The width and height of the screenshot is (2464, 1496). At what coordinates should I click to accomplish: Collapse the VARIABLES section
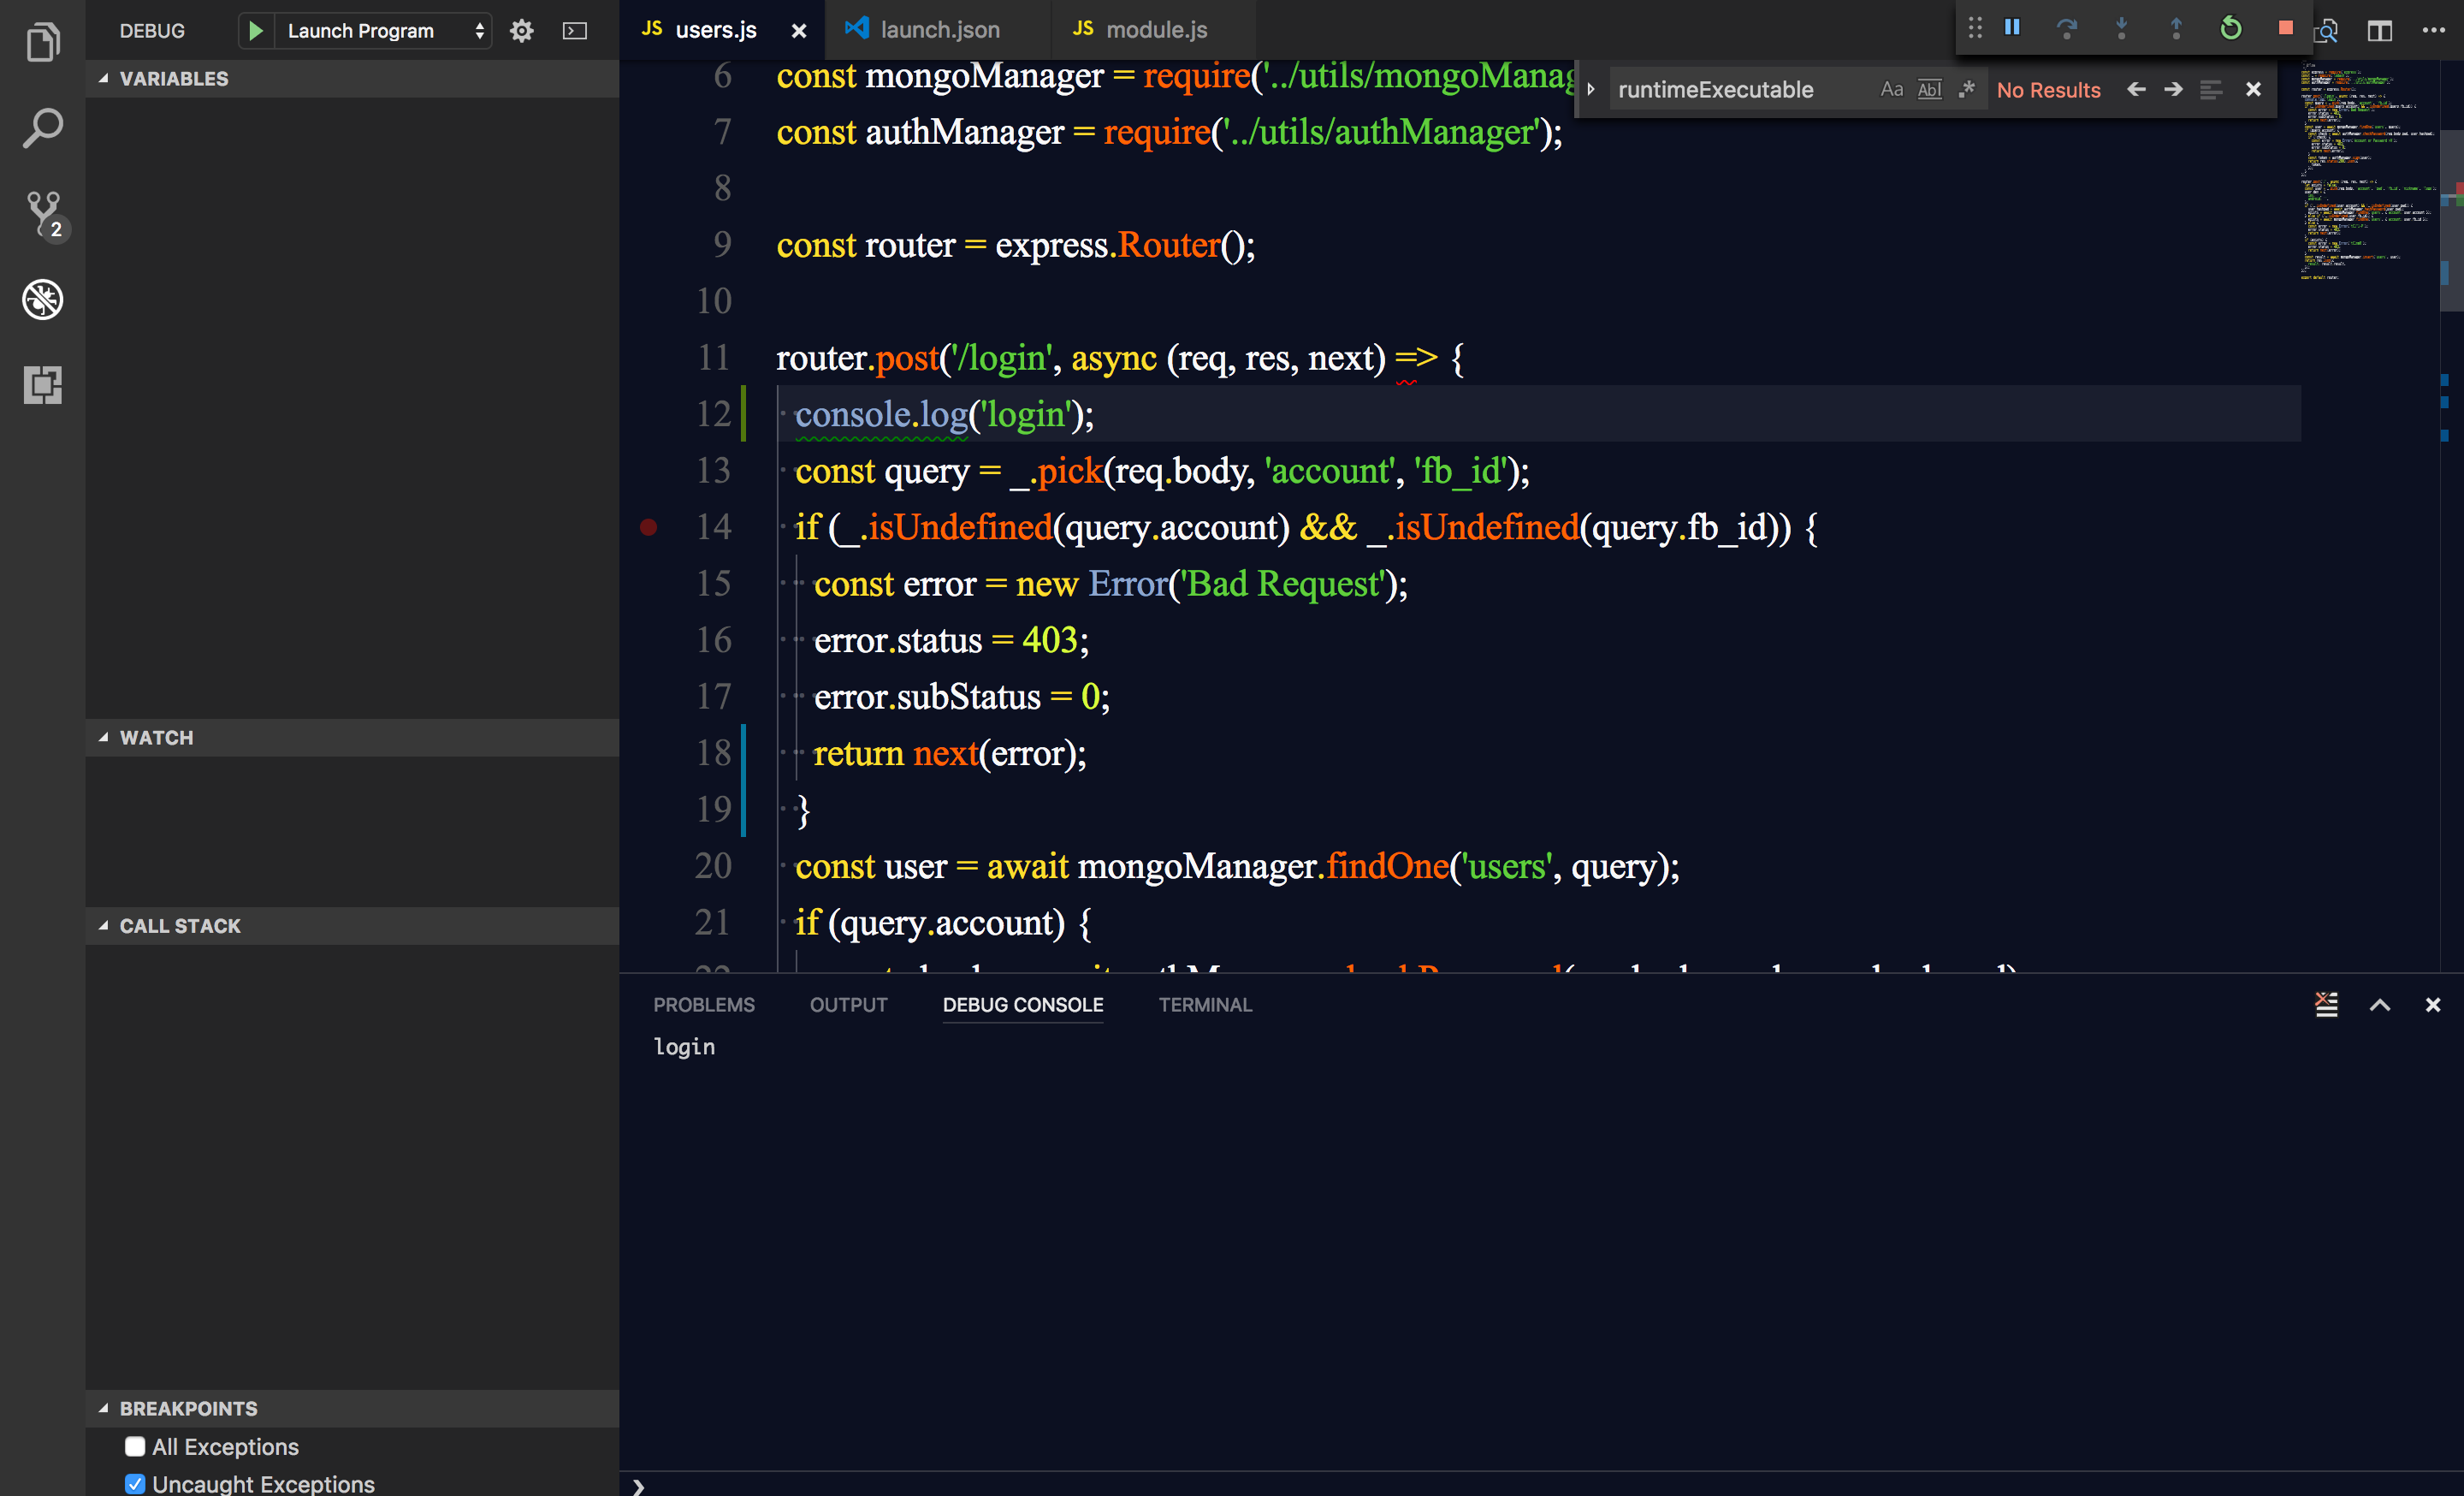tap(352, 78)
